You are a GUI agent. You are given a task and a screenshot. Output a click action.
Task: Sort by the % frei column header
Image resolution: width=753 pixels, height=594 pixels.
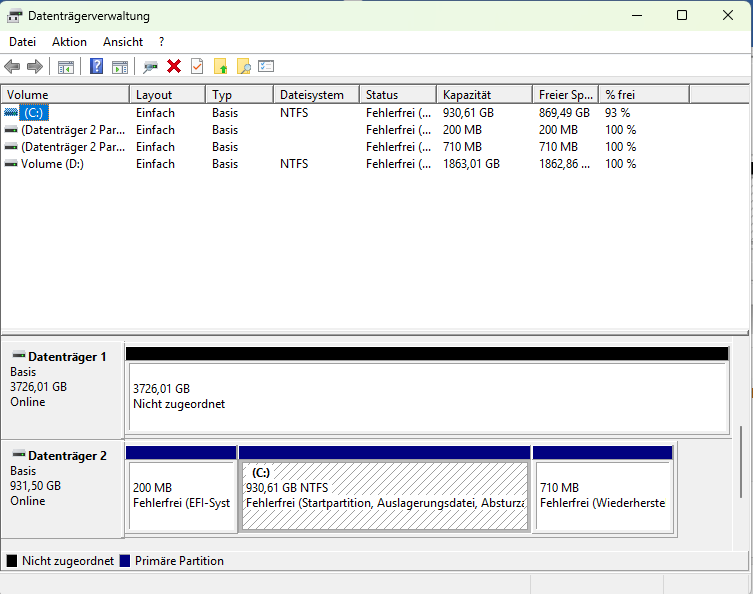(x=644, y=95)
